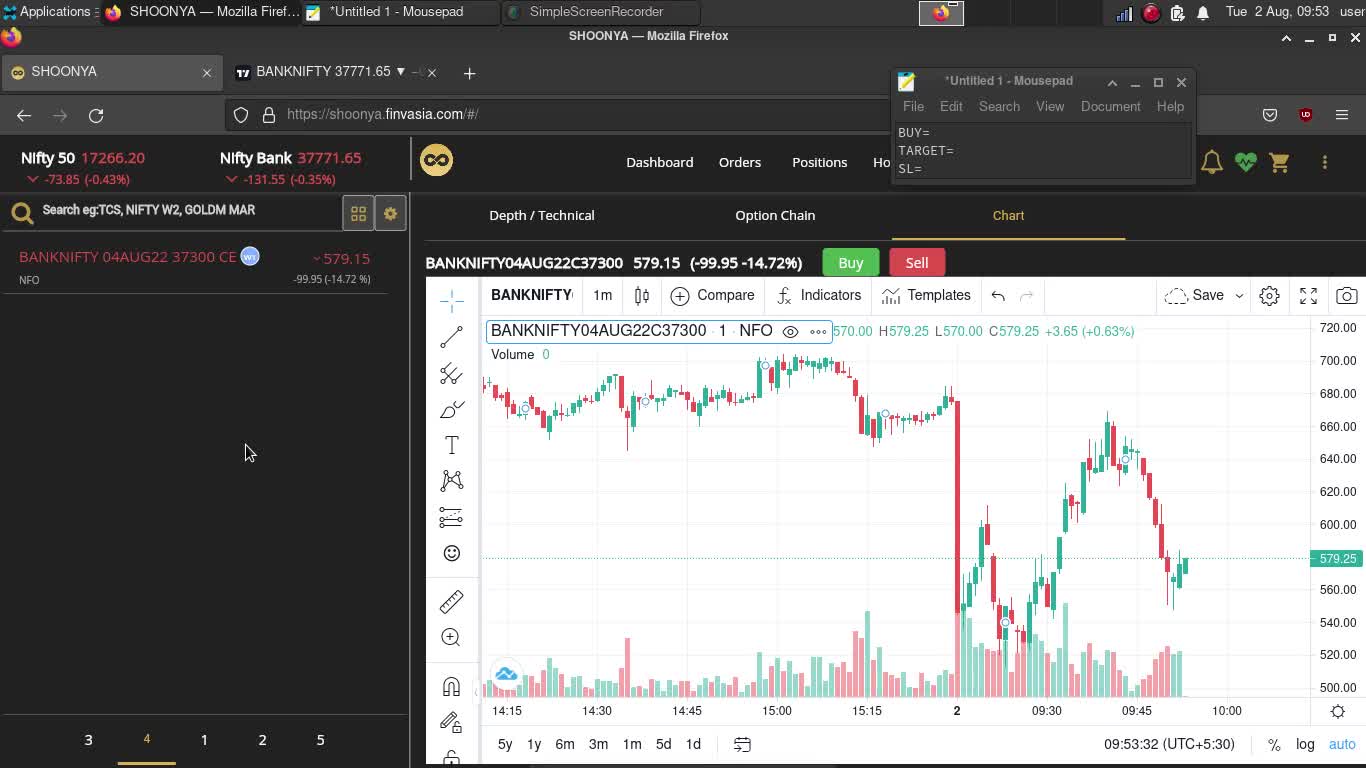The width and height of the screenshot is (1366, 768).
Task: Open the prediction and measurement tools
Action: pyautogui.click(x=451, y=517)
